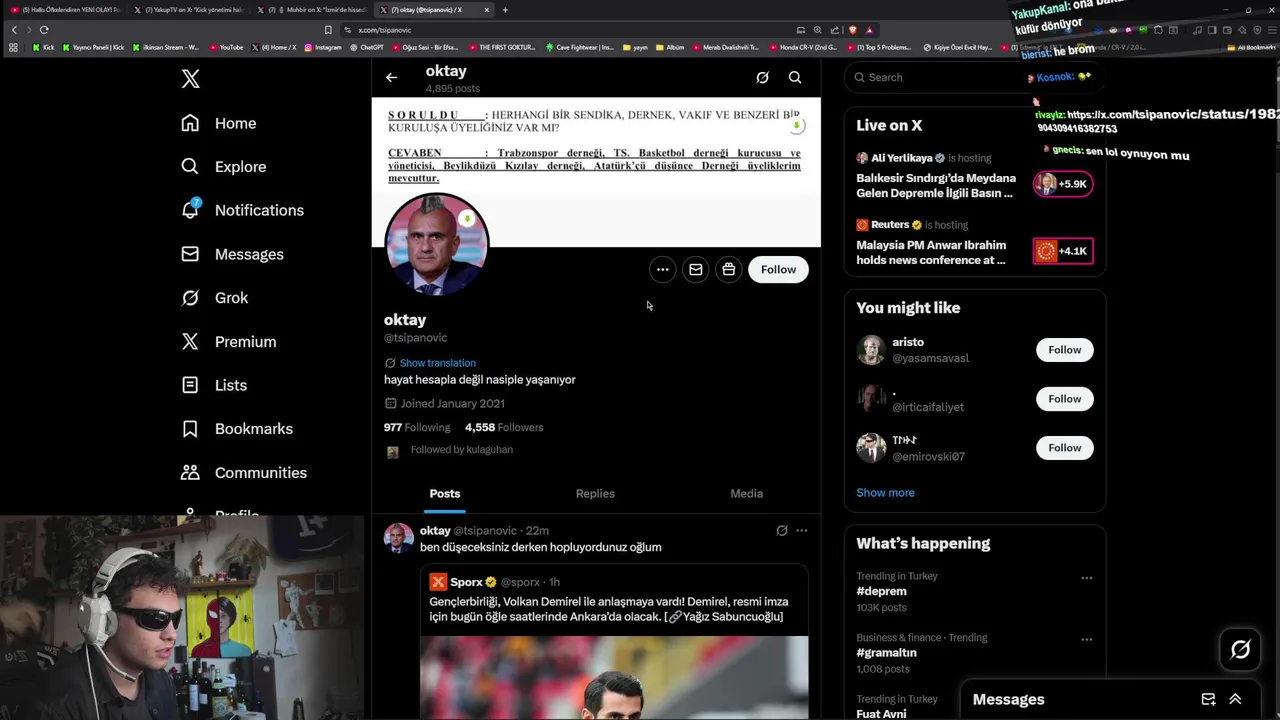1280x720 pixels.
Task: Open the Bookmarks icon in sidebar
Action: (x=190, y=428)
